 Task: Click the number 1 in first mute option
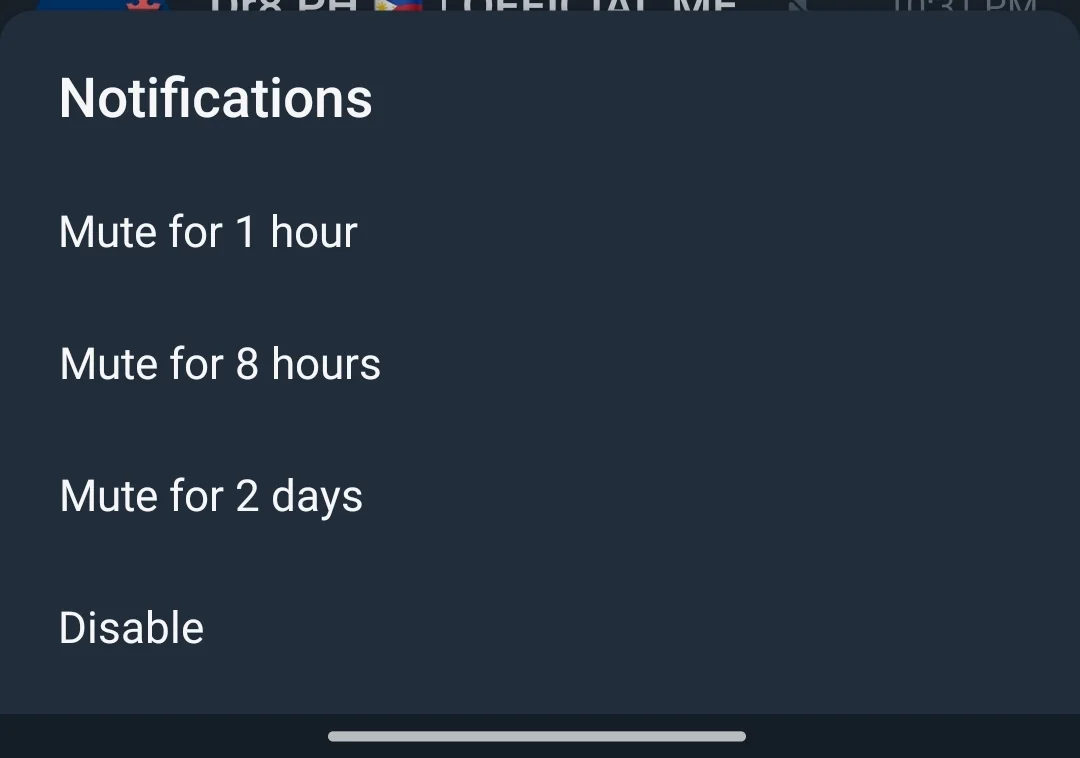[x=246, y=232]
